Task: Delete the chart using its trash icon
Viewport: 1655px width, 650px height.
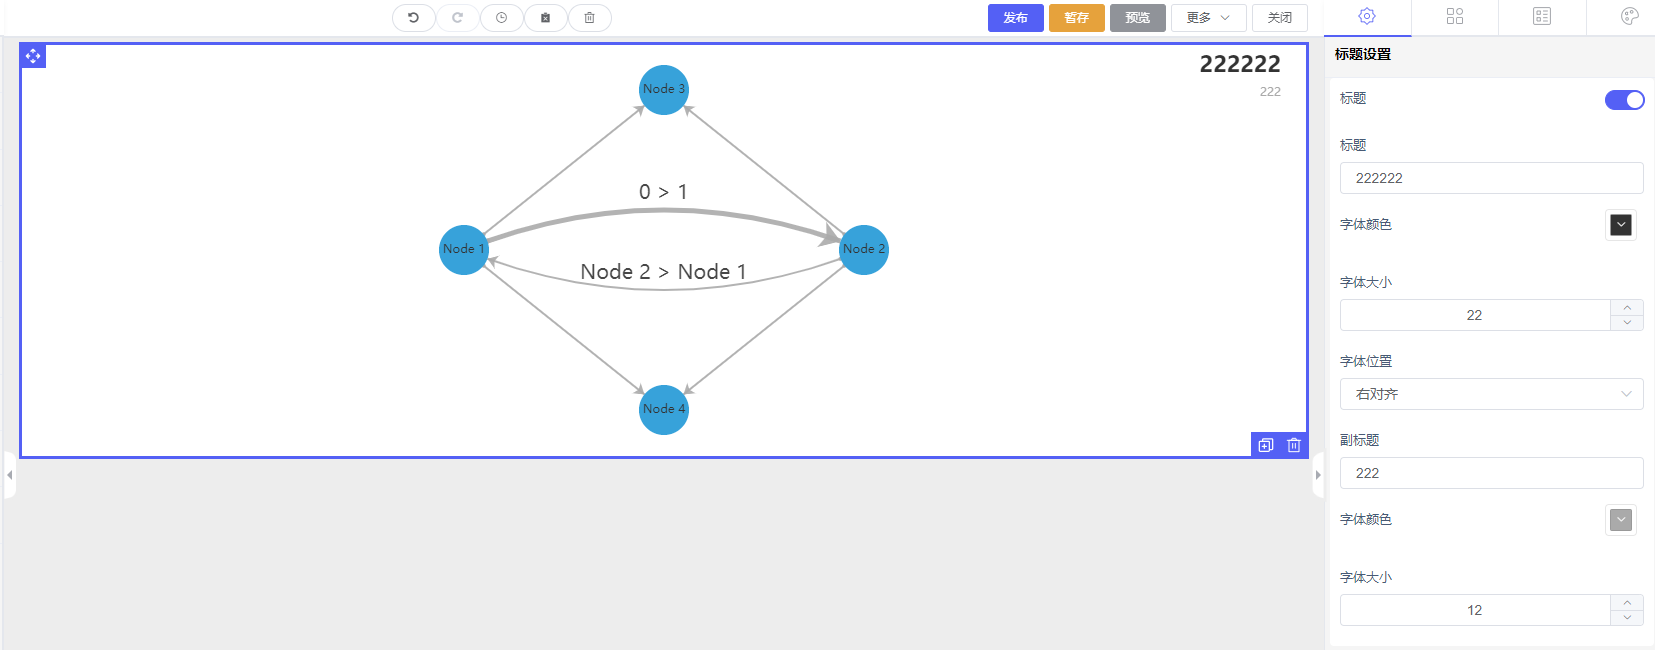Action: pyautogui.click(x=1294, y=445)
